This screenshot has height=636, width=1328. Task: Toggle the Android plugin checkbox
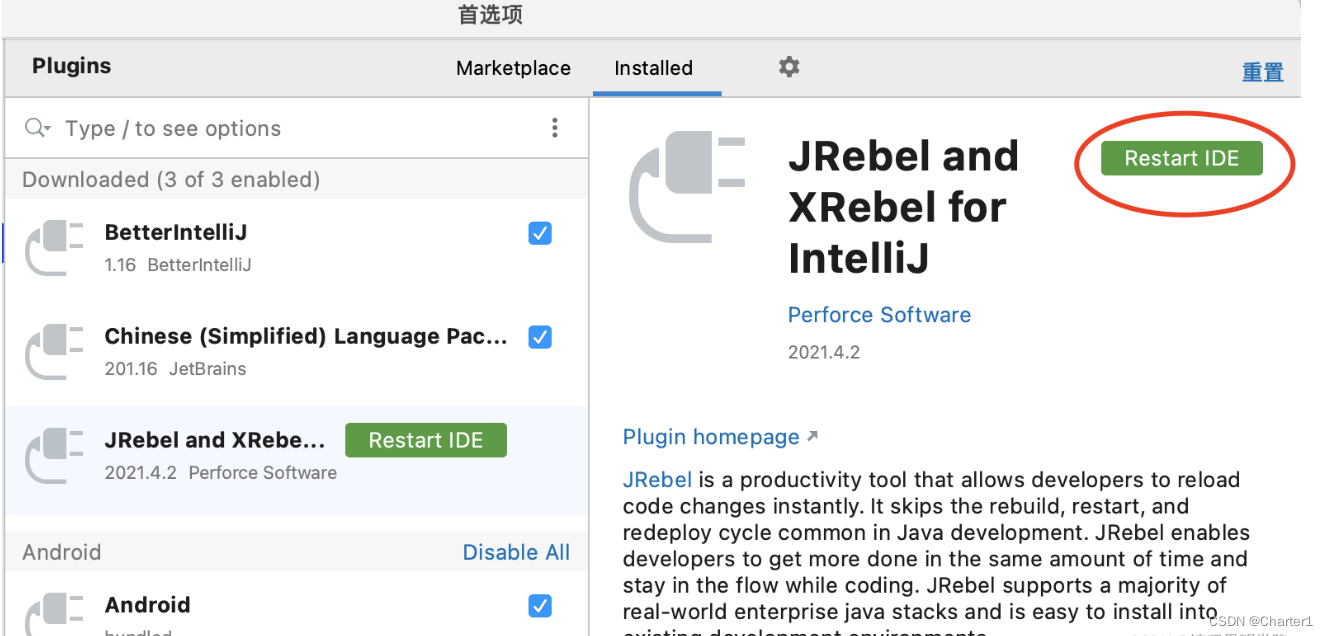(540, 605)
